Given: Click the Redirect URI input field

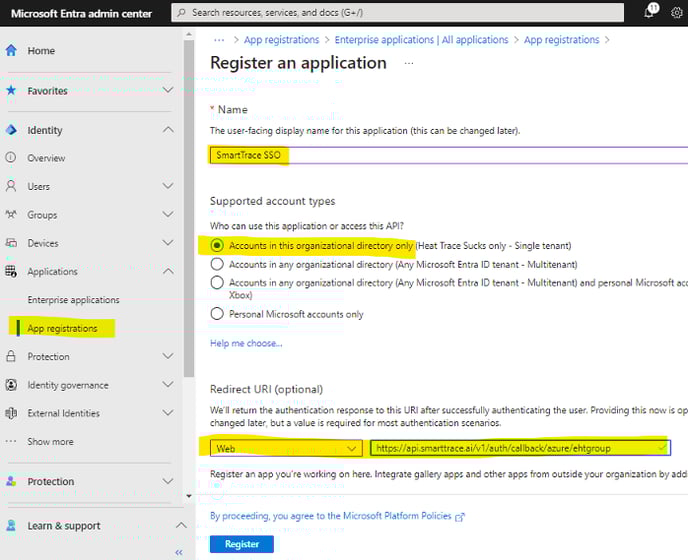Looking at the screenshot, I should coord(520,448).
